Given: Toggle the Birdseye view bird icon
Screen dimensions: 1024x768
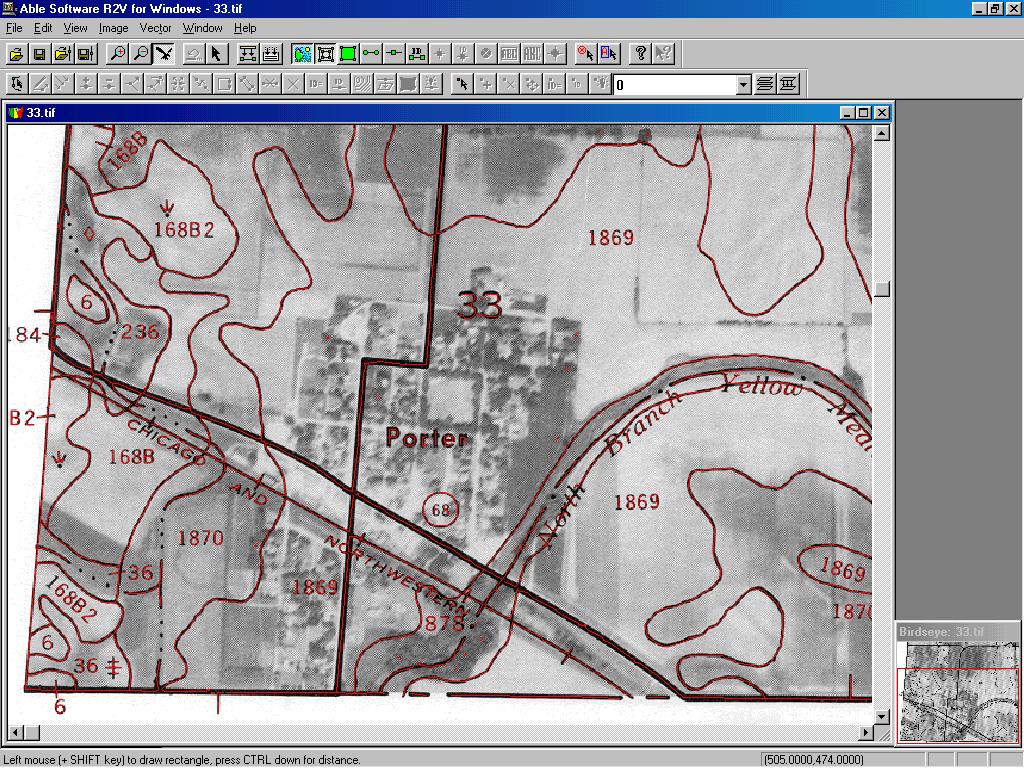Looking at the screenshot, I should tap(163, 54).
